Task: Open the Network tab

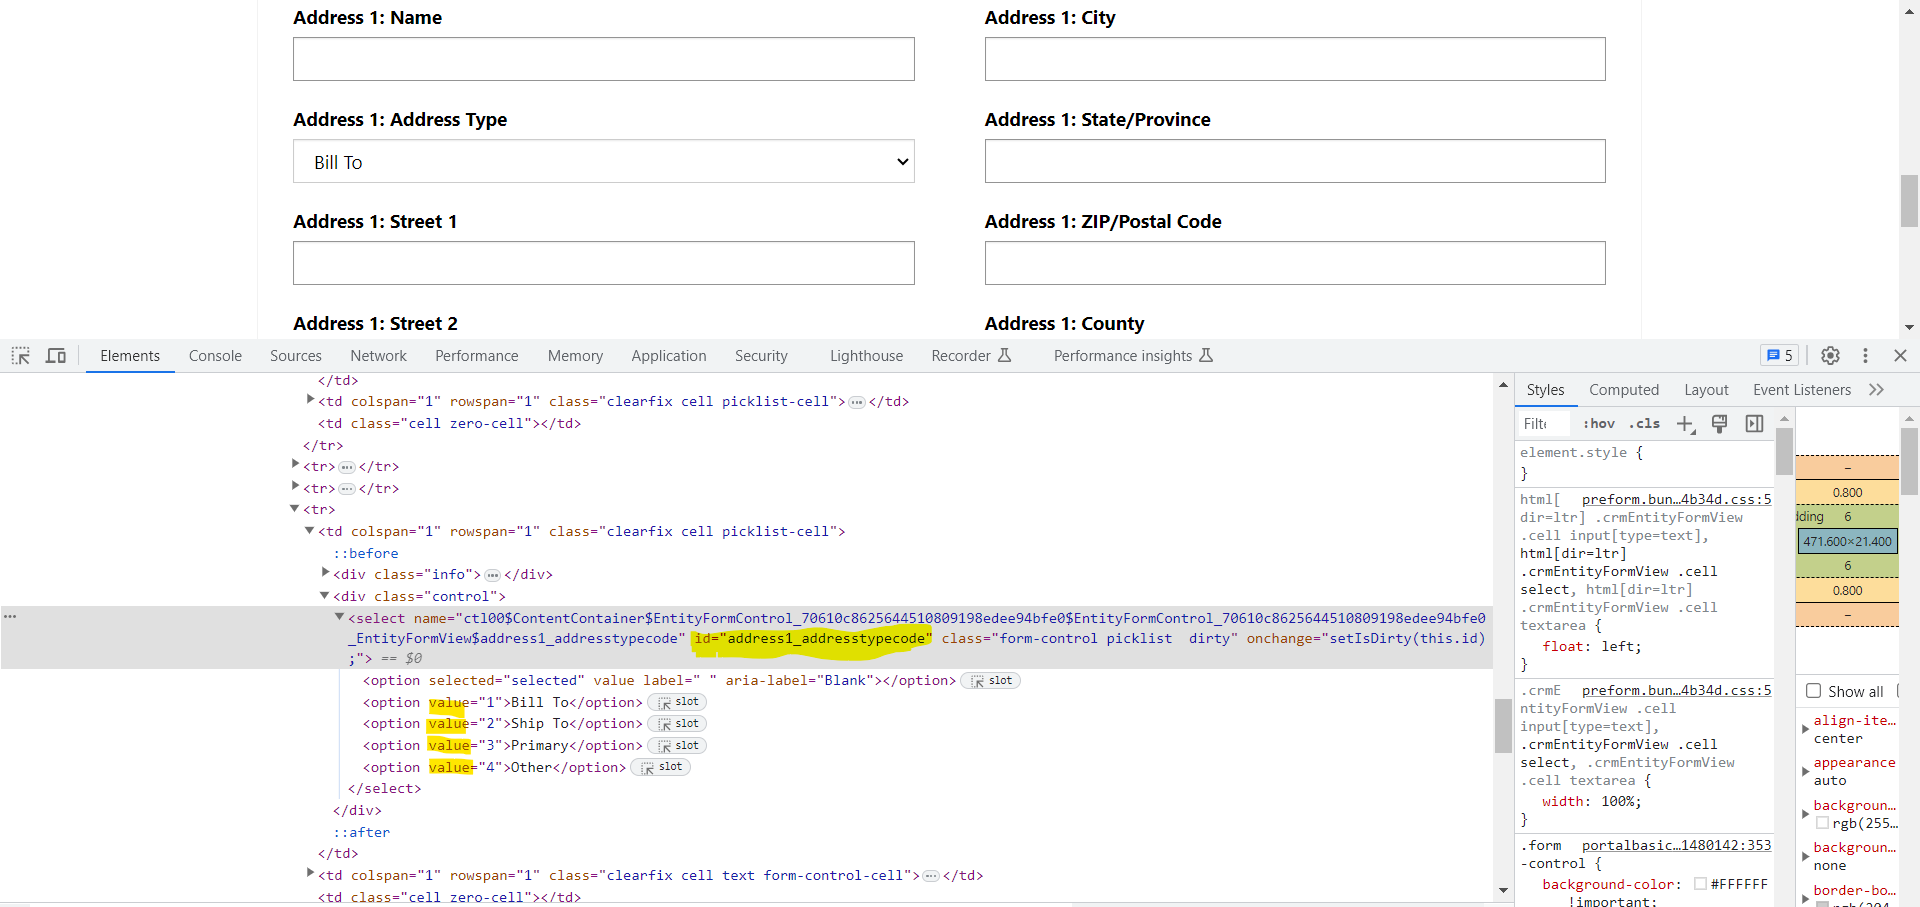Action: (x=378, y=356)
